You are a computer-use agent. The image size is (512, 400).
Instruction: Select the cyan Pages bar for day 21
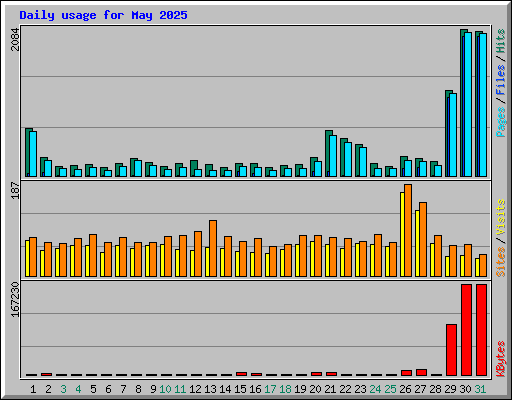click(x=333, y=156)
